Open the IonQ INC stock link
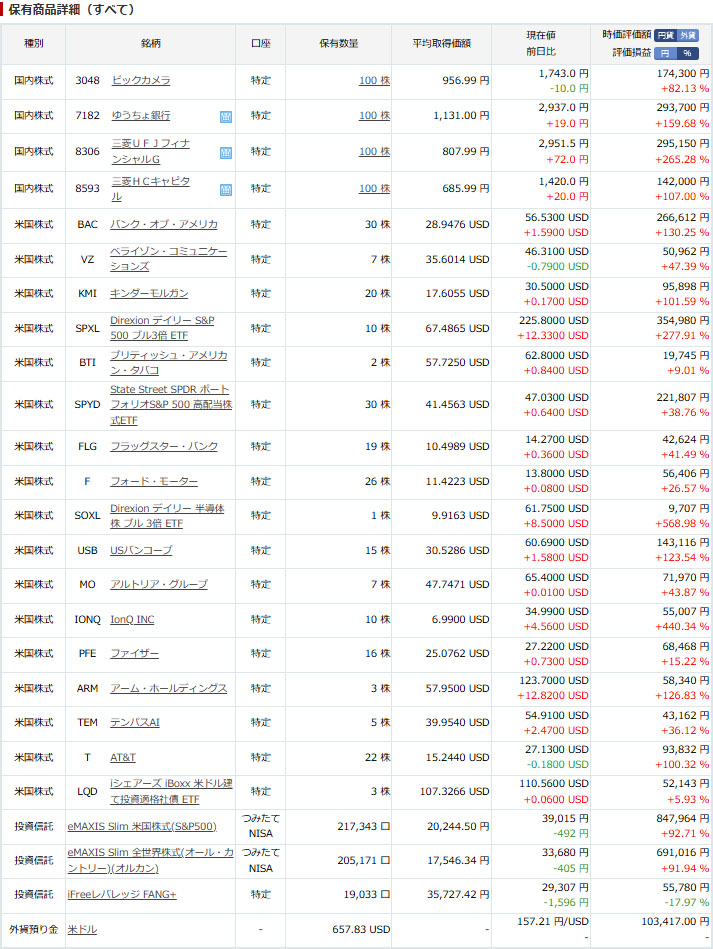 (x=132, y=620)
